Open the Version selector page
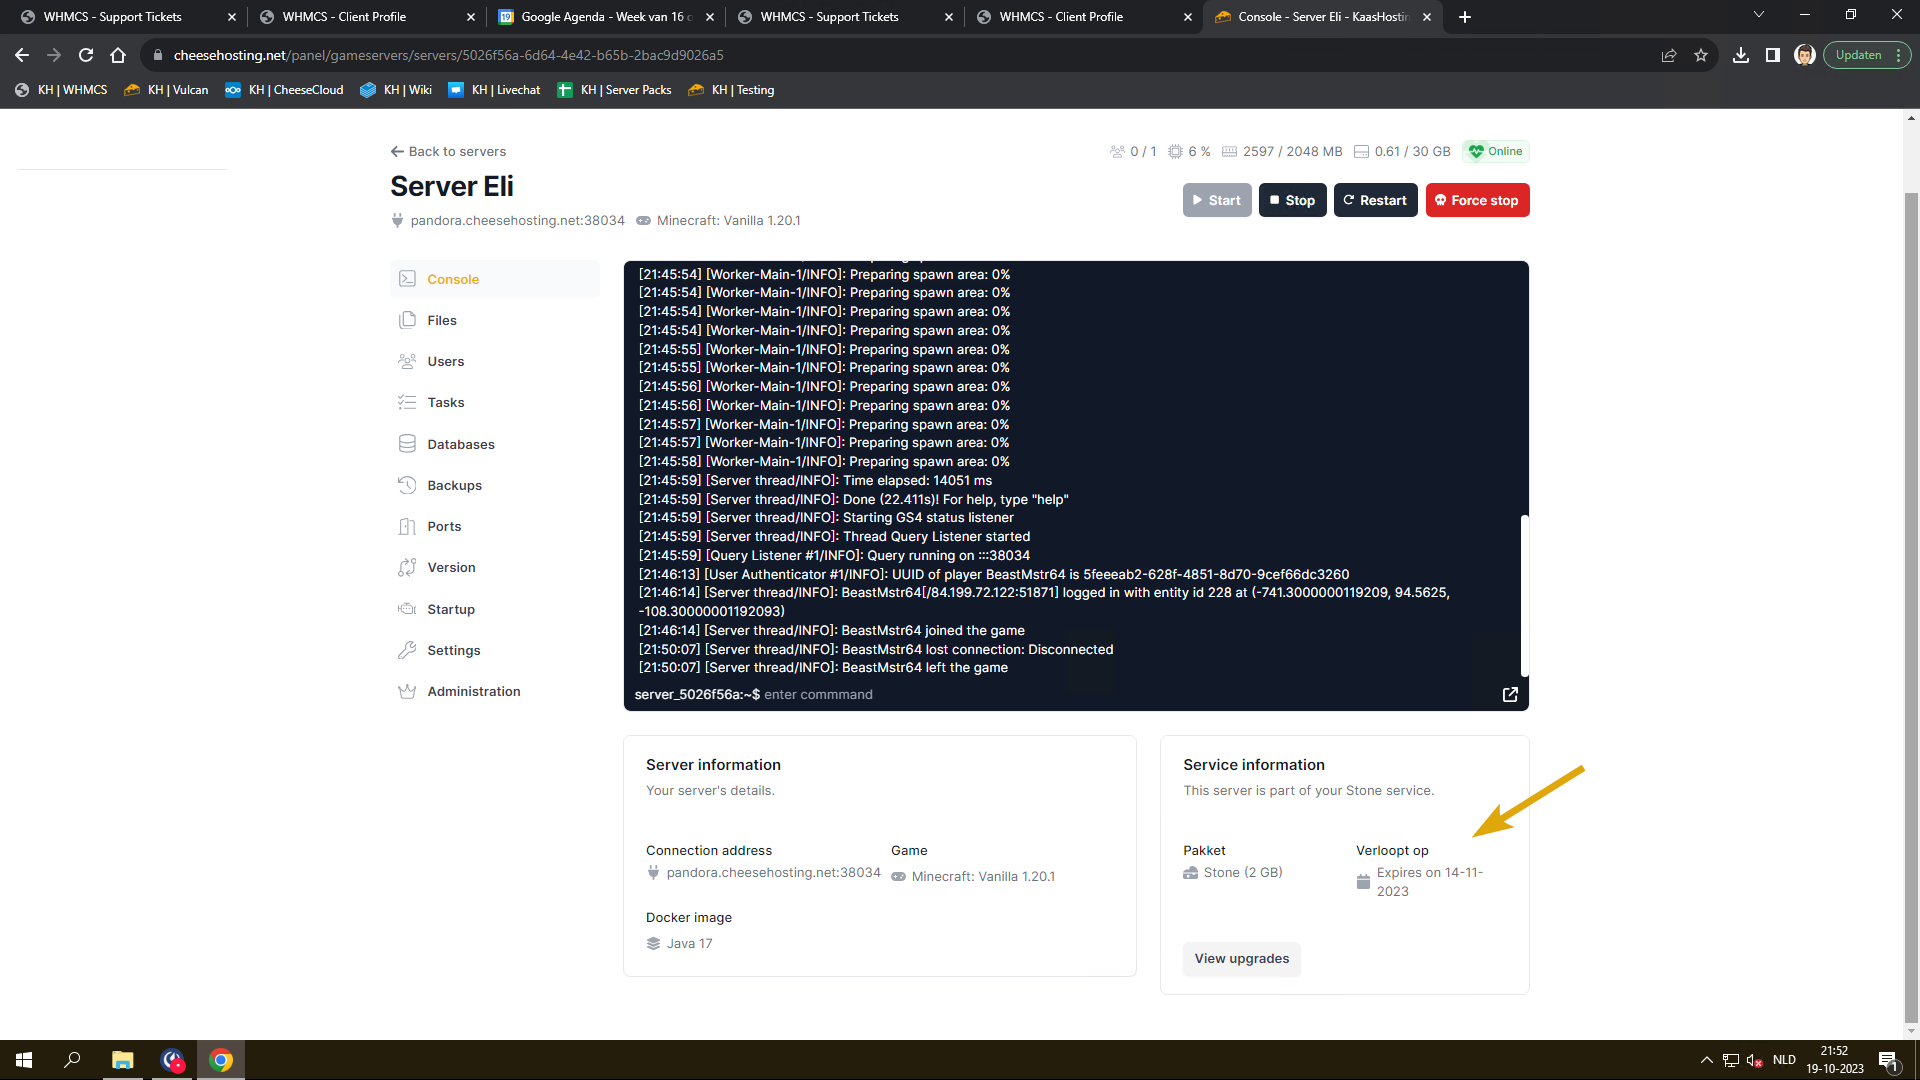The image size is (1920, 1080). [x=451, y=567]
